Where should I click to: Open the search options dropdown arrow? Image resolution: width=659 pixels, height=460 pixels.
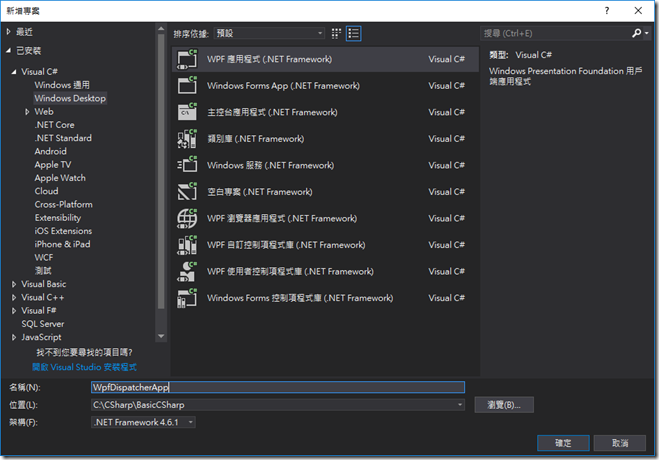(x=646, y=33)
